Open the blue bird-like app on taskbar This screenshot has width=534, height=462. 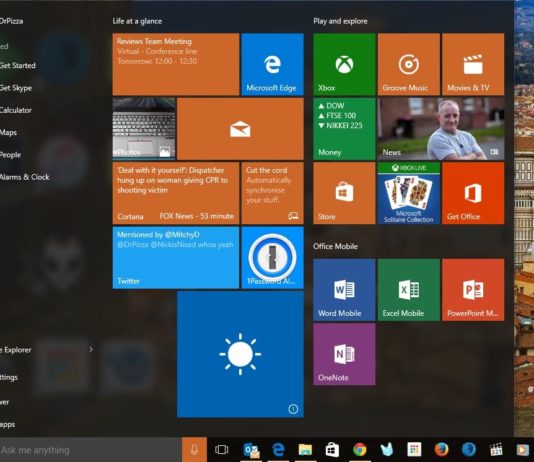click(x=387, y=449)
